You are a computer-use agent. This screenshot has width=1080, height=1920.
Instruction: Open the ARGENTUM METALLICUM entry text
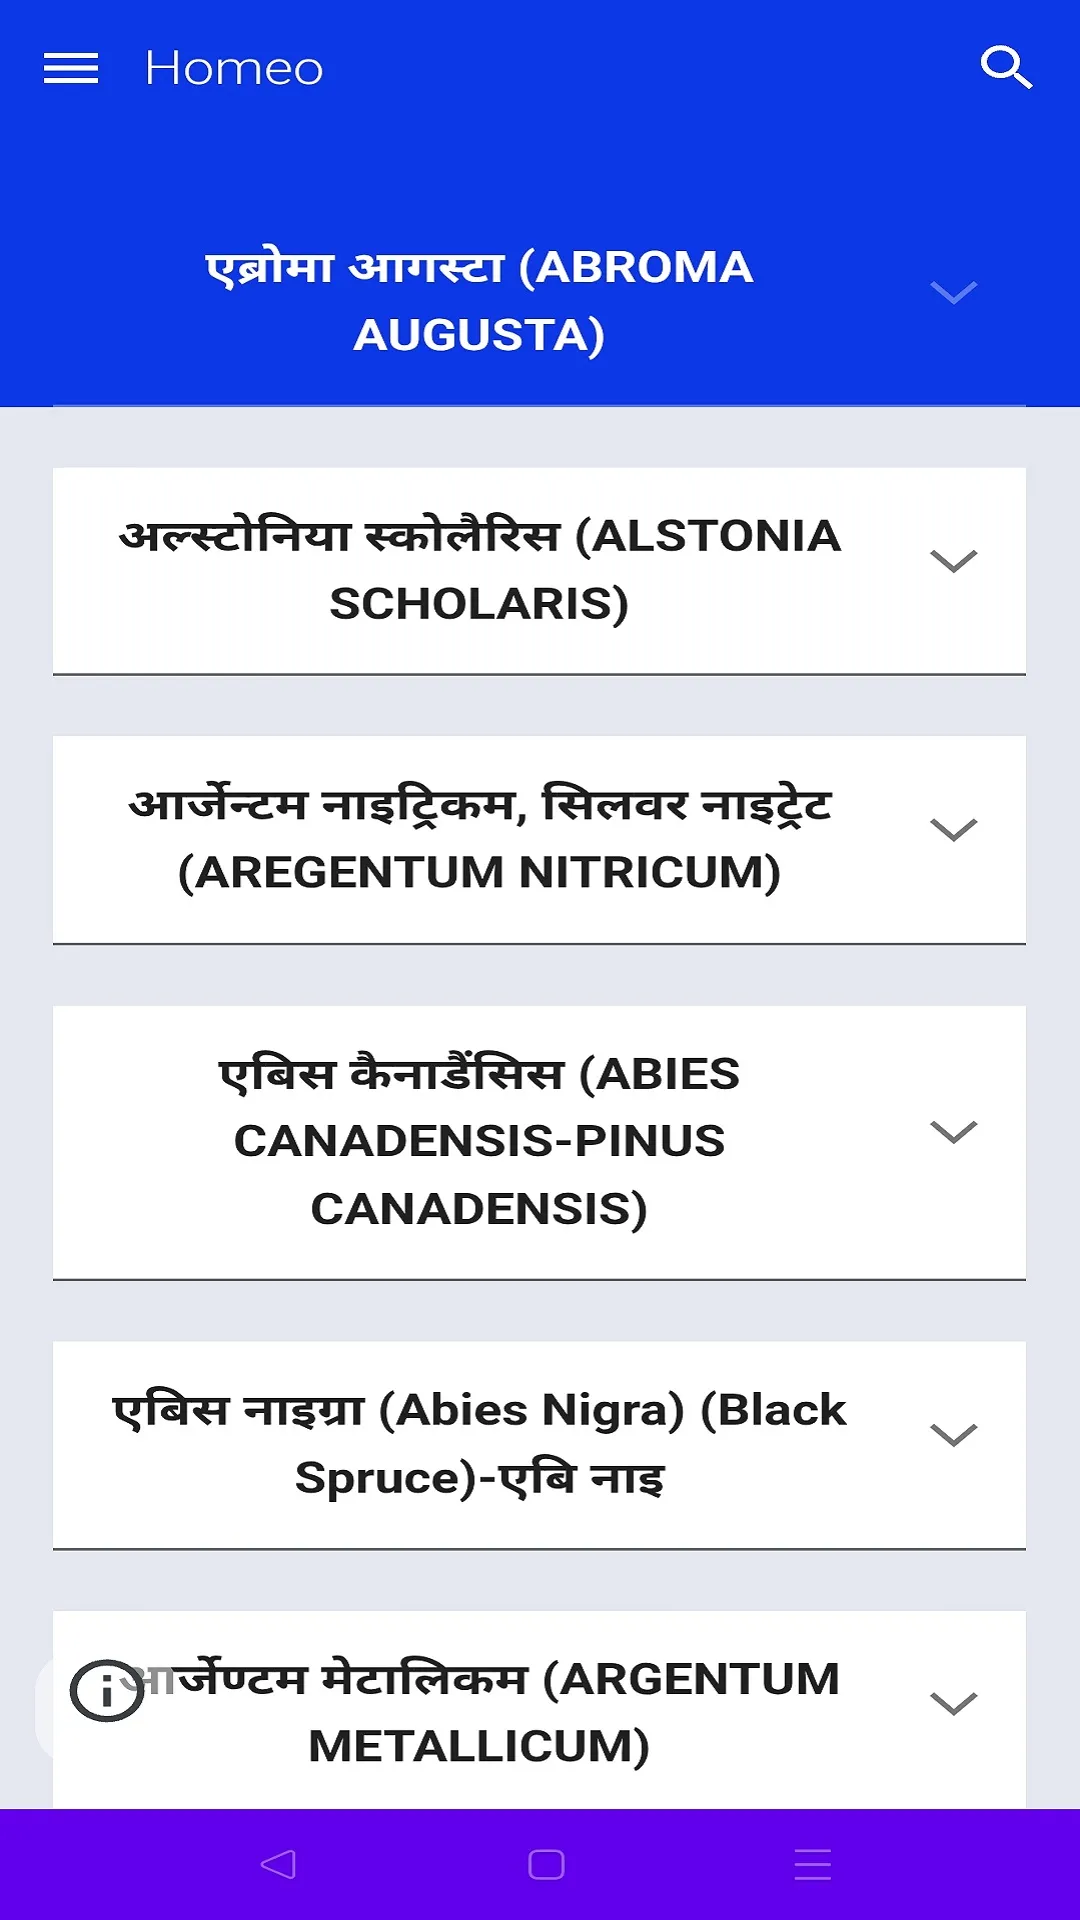tap(479, 1712)
